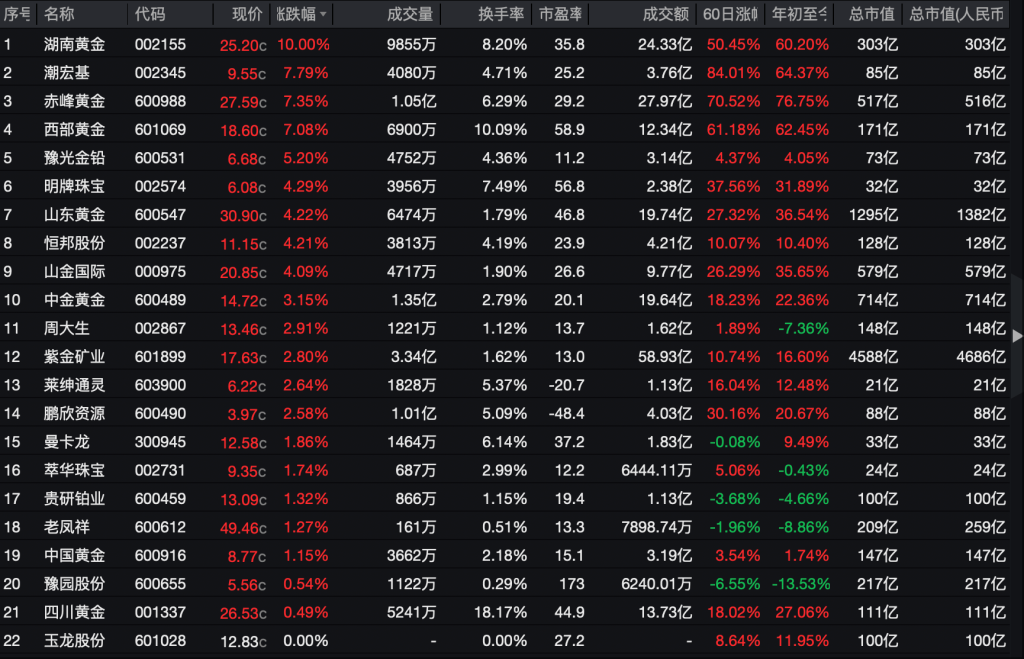
Task: Sort by 成交额 column header
Action: click(x=666, y=15)
